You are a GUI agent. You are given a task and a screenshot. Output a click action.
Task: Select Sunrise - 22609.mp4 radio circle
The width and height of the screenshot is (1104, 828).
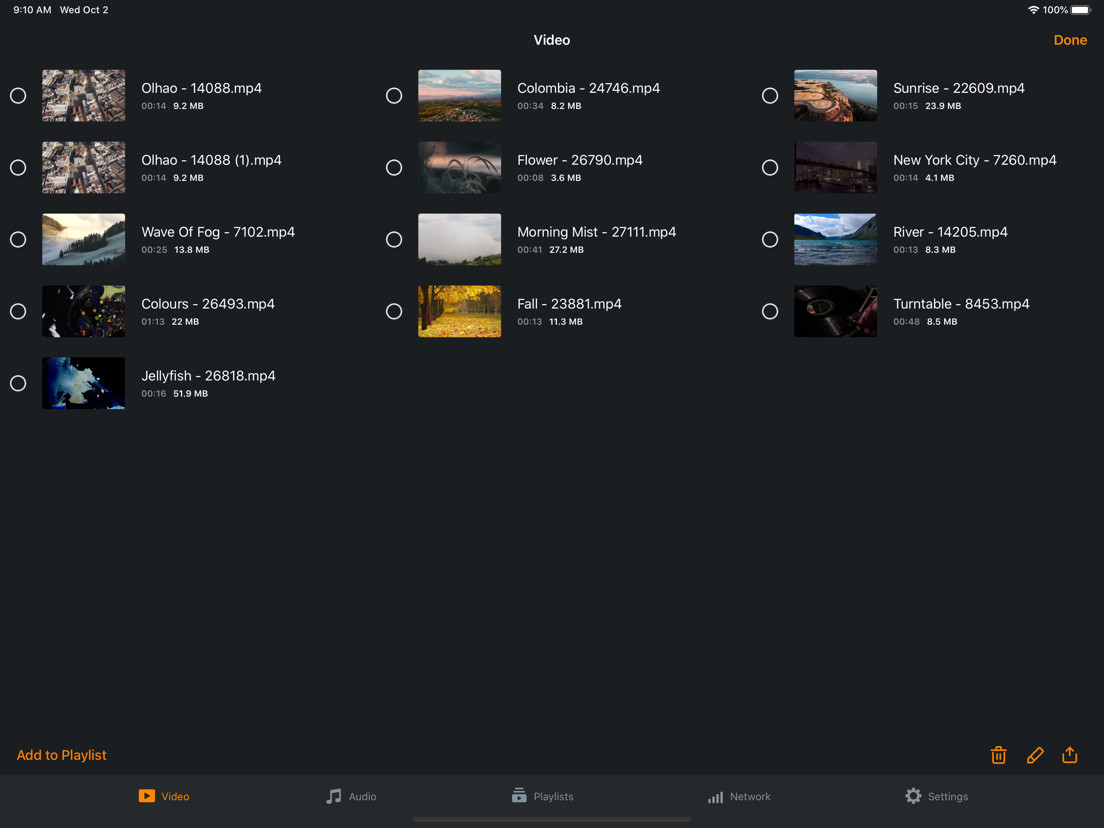point(770,96)
